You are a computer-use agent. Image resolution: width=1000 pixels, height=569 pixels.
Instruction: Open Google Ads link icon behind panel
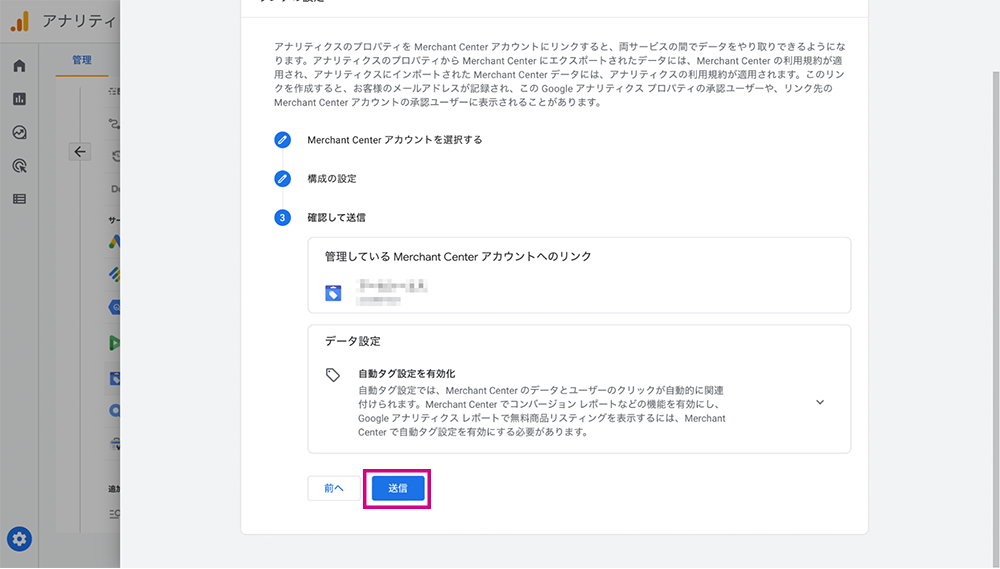pos(114,242)
